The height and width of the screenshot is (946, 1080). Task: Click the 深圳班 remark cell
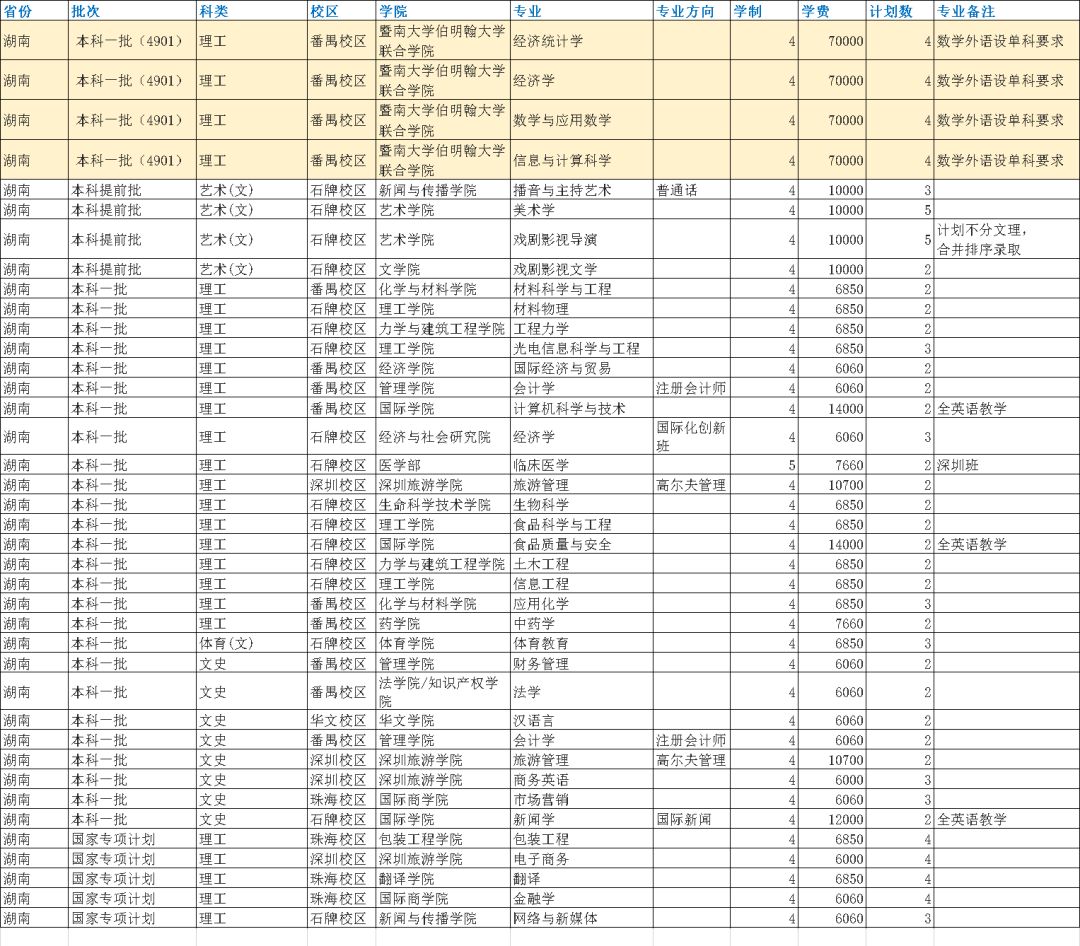(x=1006, y=465)
